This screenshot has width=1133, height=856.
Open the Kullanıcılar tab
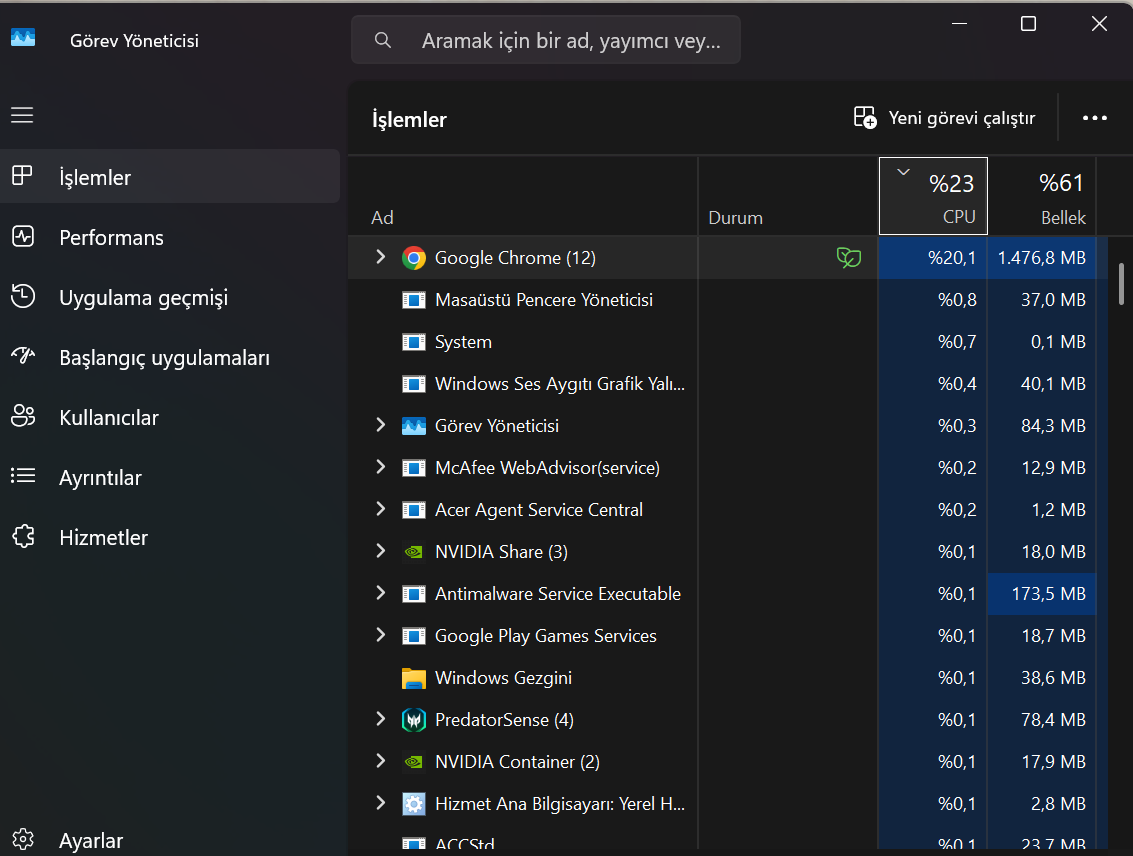pos(170,417)
